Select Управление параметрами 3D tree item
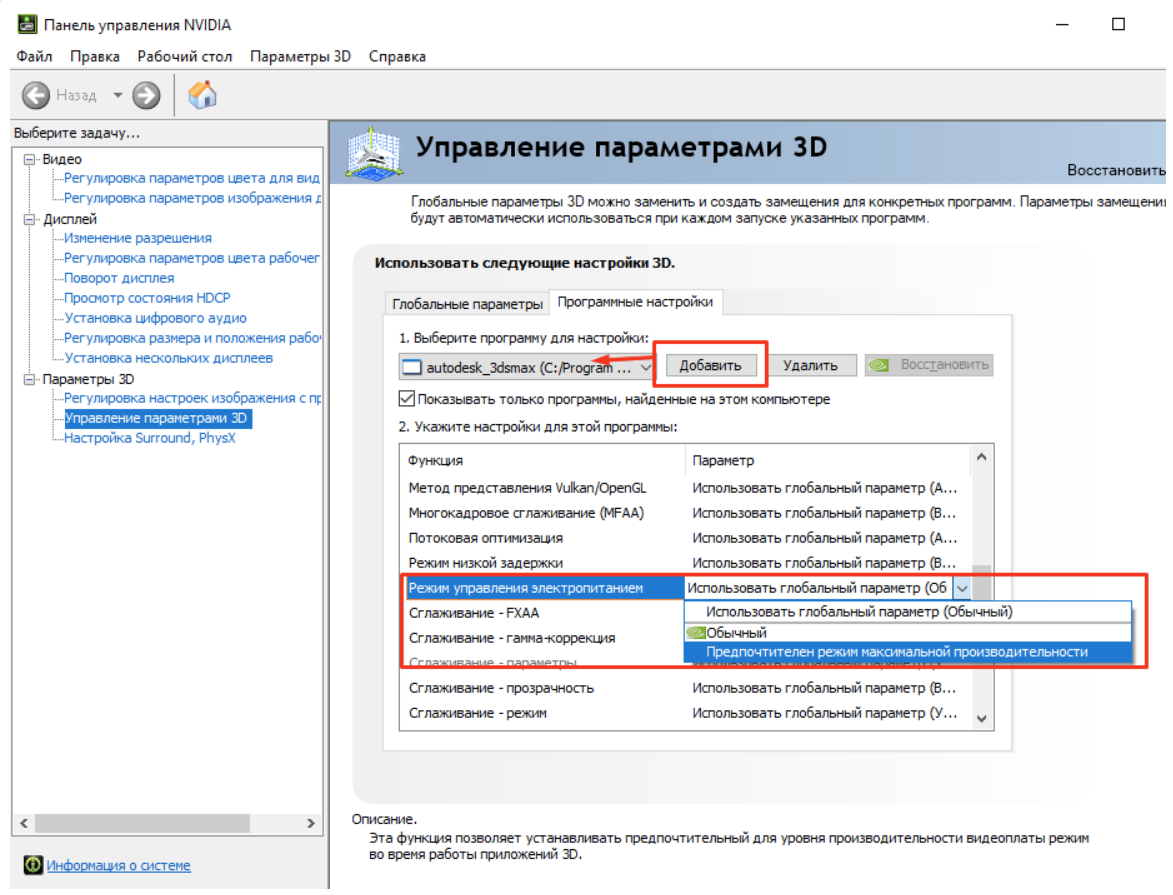Screen dimensions: 1173x895 (x=156, y=418)
